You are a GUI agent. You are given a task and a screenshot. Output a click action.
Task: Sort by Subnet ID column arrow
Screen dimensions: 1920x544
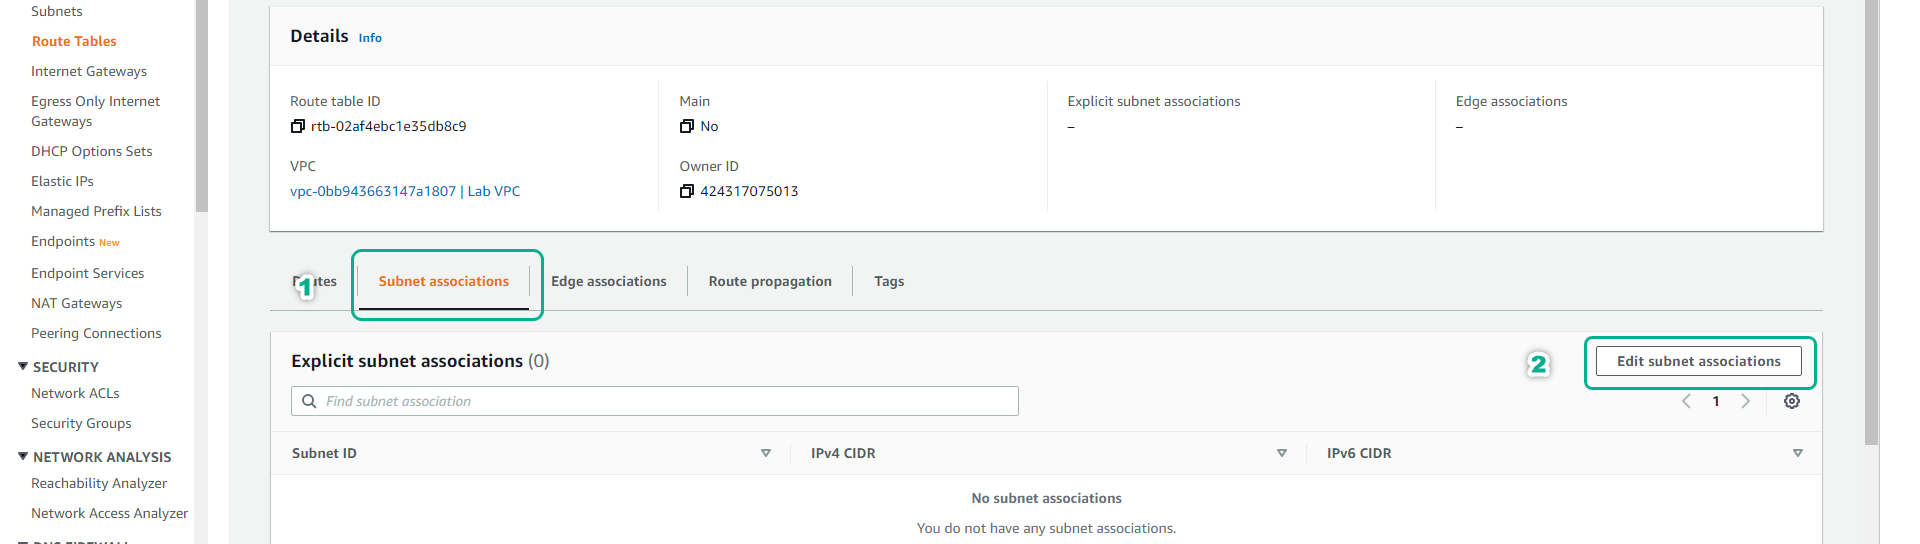pos(766,453)
